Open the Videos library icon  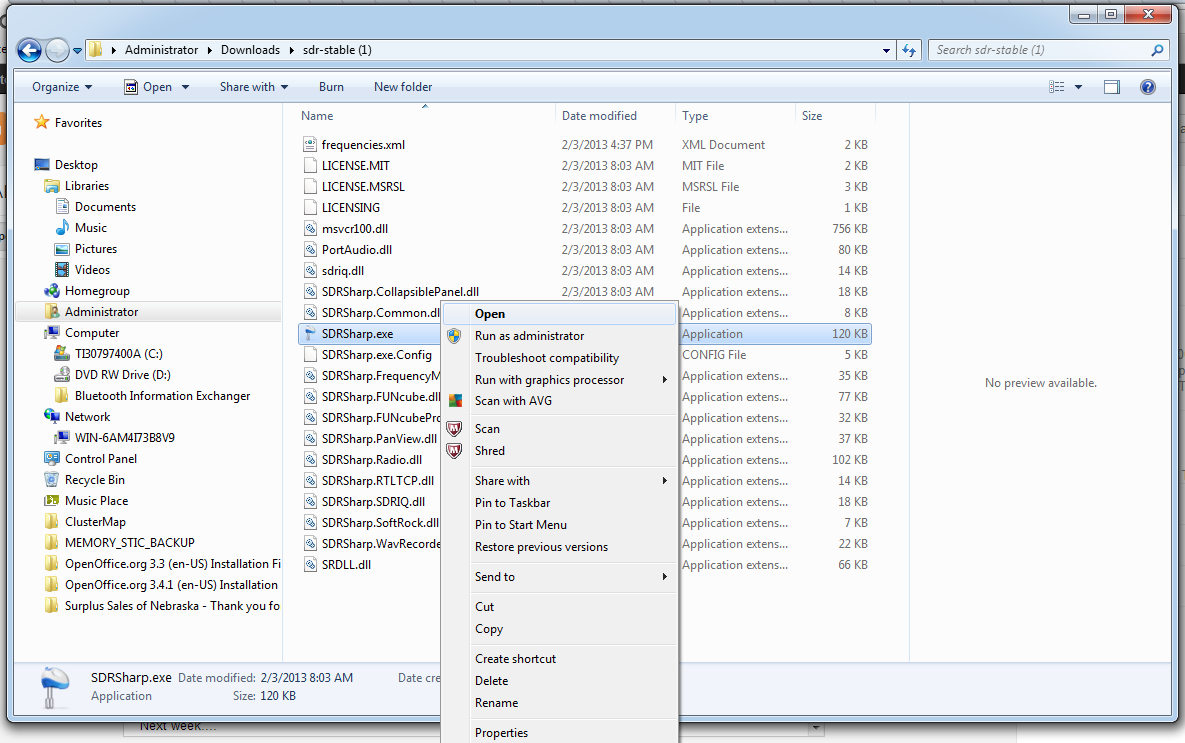tap(63, 270)
